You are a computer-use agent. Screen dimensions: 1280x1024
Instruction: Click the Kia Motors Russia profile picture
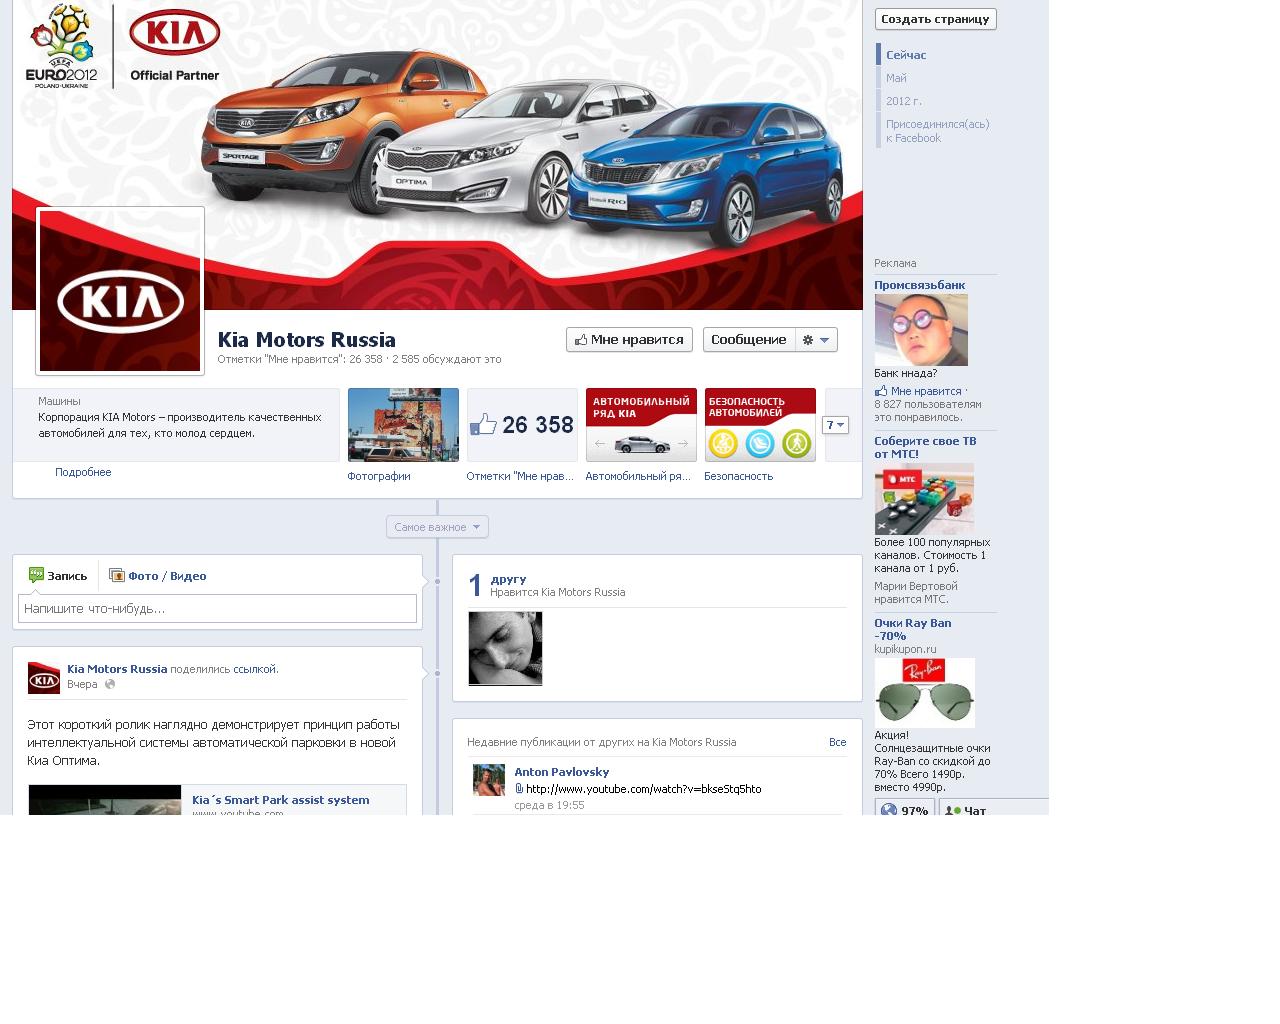click(x=120, y=291)
